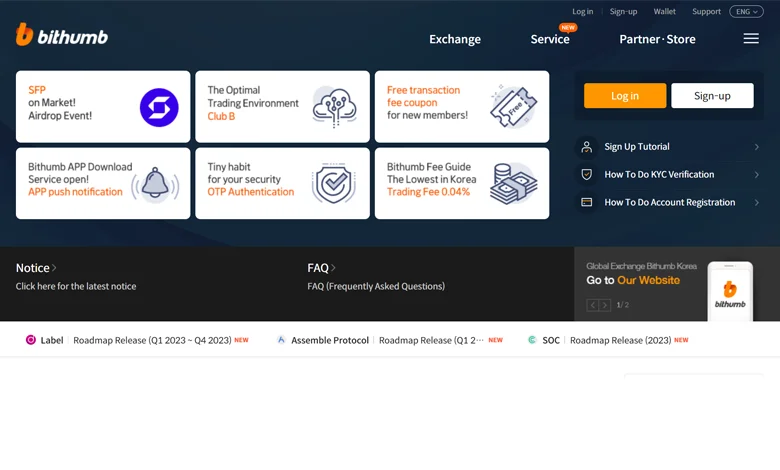The width and height of the screenshot is (780, 470).
Task: Open the Service menu
Action: click(x=550, y=39)
